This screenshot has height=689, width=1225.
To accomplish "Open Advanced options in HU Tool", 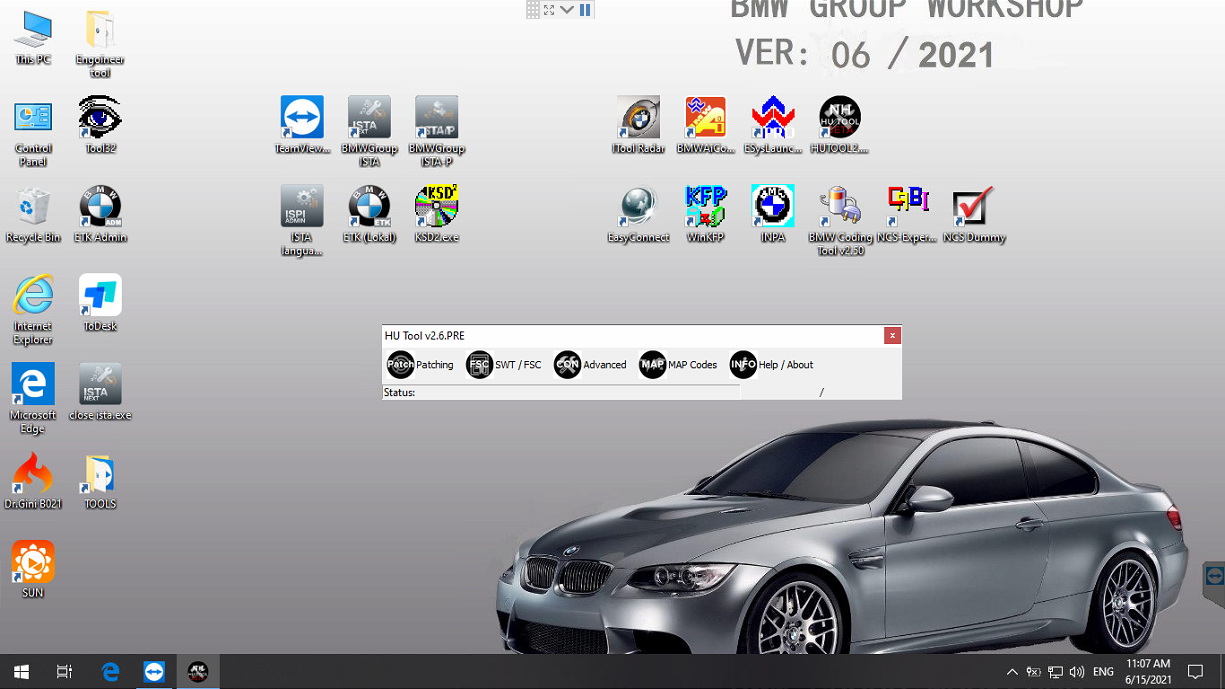I will coord(590,365).
